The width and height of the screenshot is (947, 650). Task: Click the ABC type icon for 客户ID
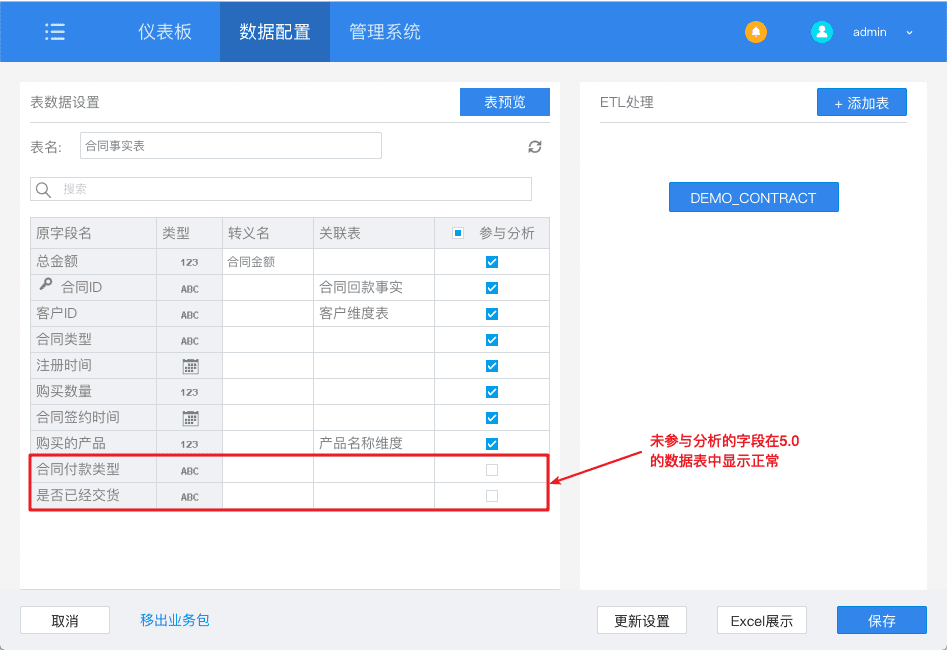tap(190, 315)
